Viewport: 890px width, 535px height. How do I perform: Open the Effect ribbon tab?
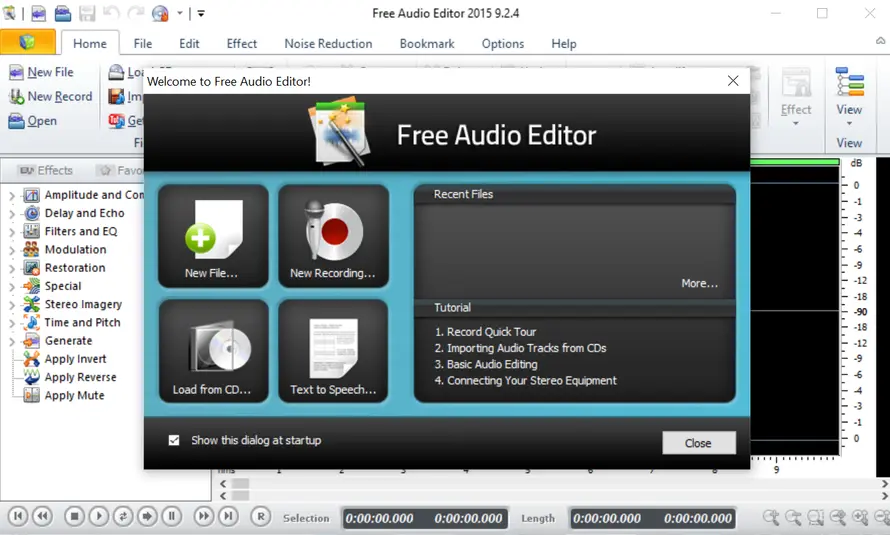coord(241,44)
